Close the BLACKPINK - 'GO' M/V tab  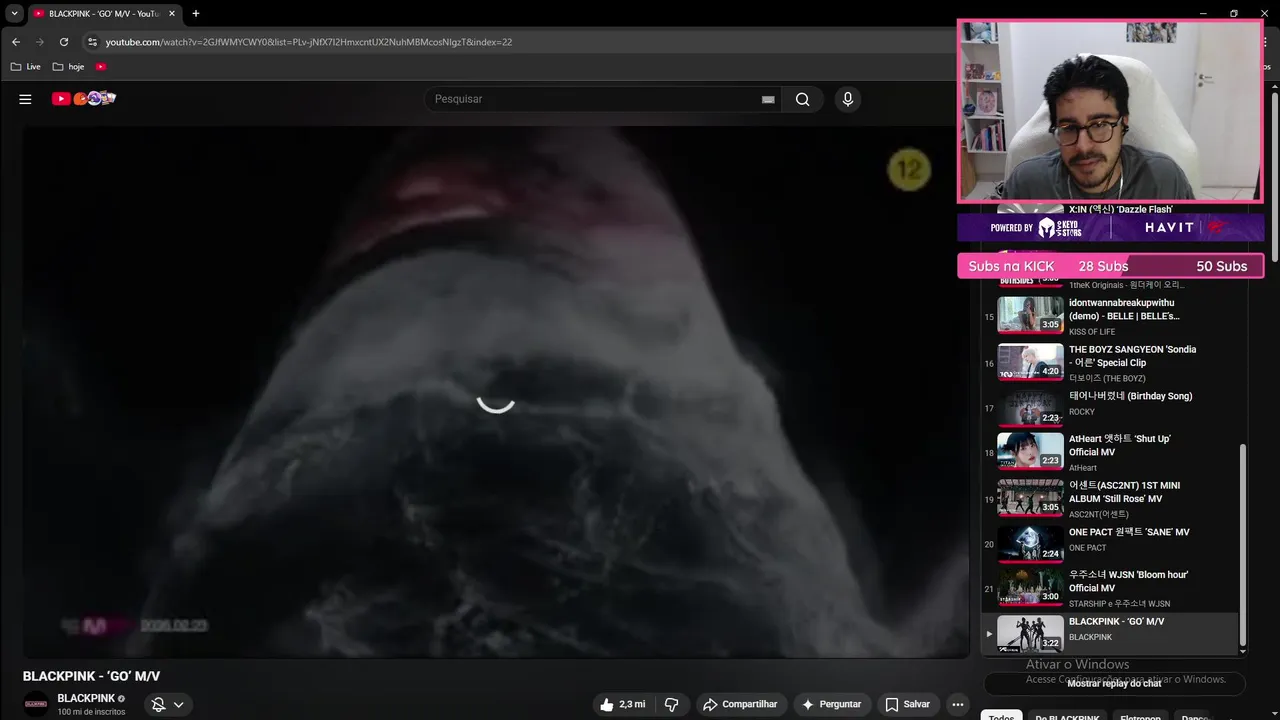tap(172, 14)
